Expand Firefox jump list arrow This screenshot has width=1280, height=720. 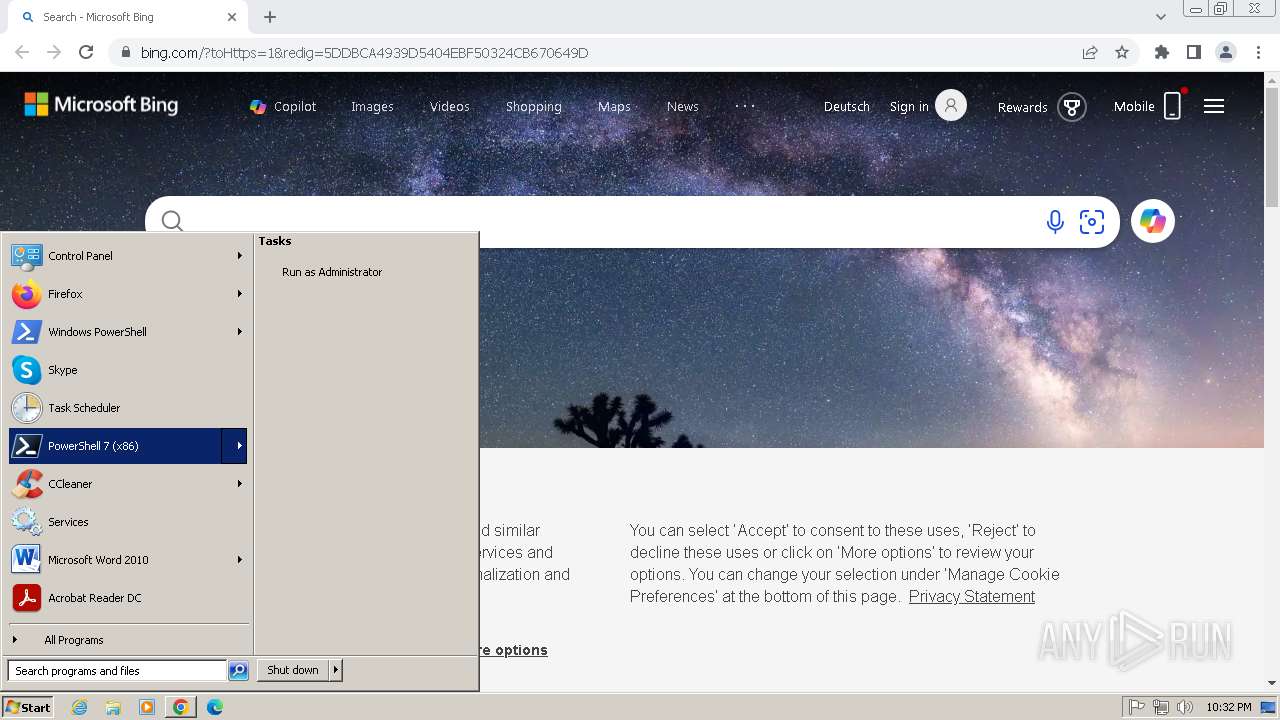[x=239, y=294]
